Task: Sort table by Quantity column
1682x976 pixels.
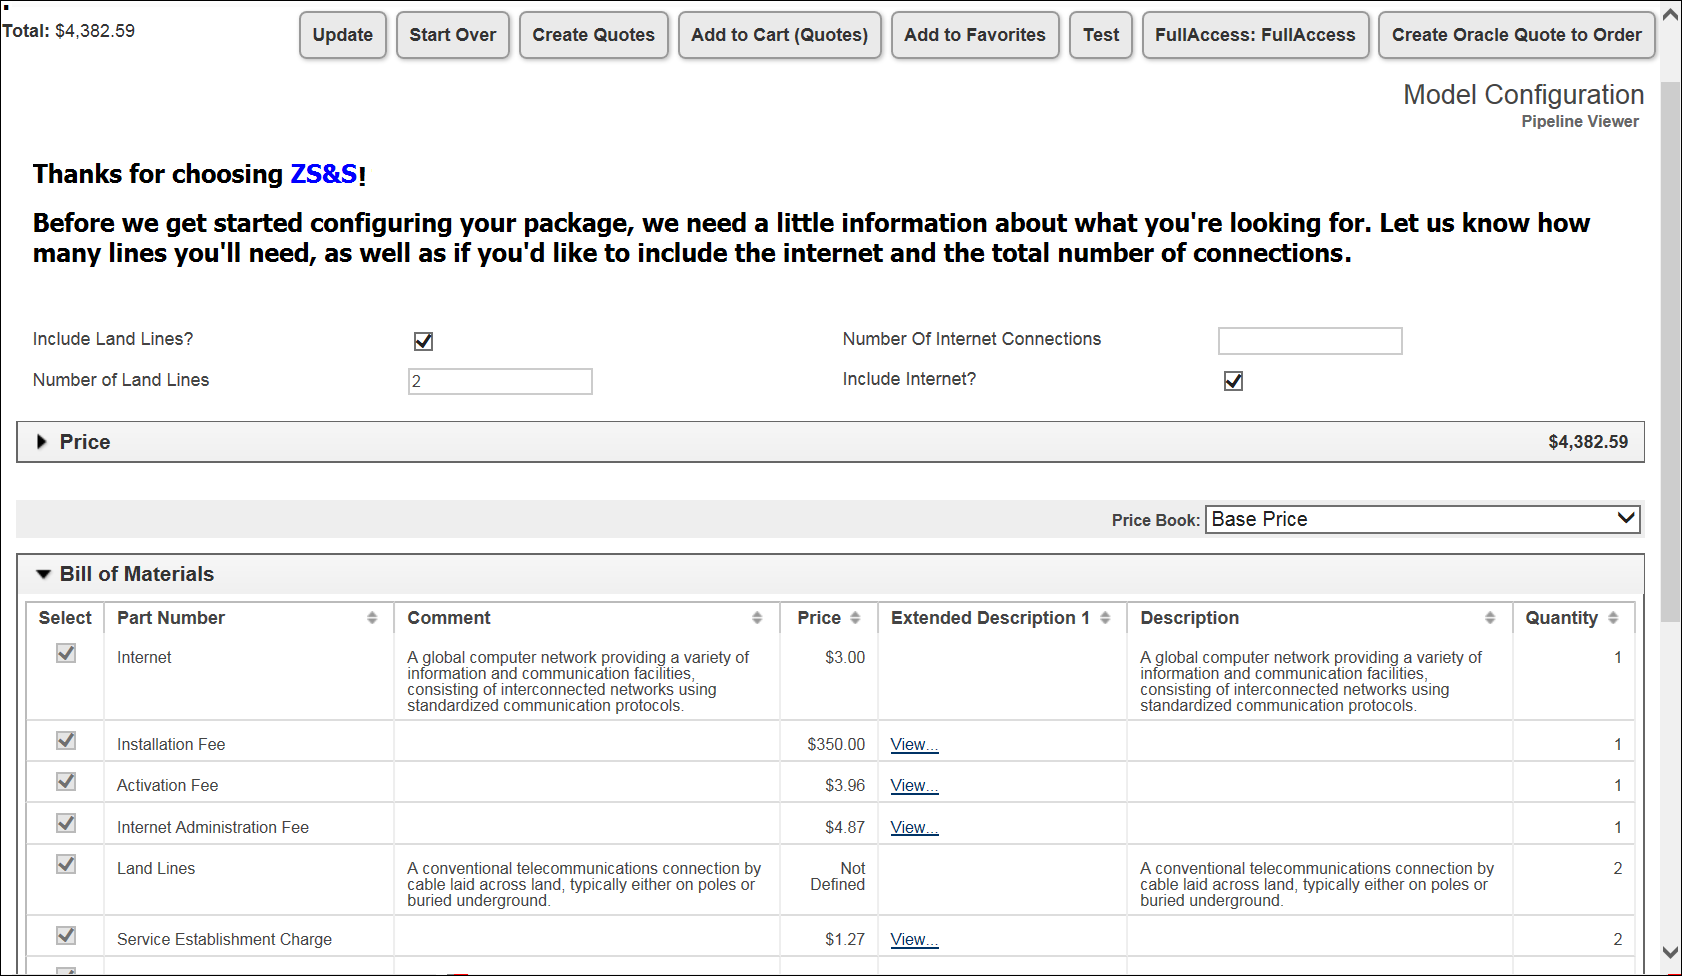Action: coord(1613,618)
